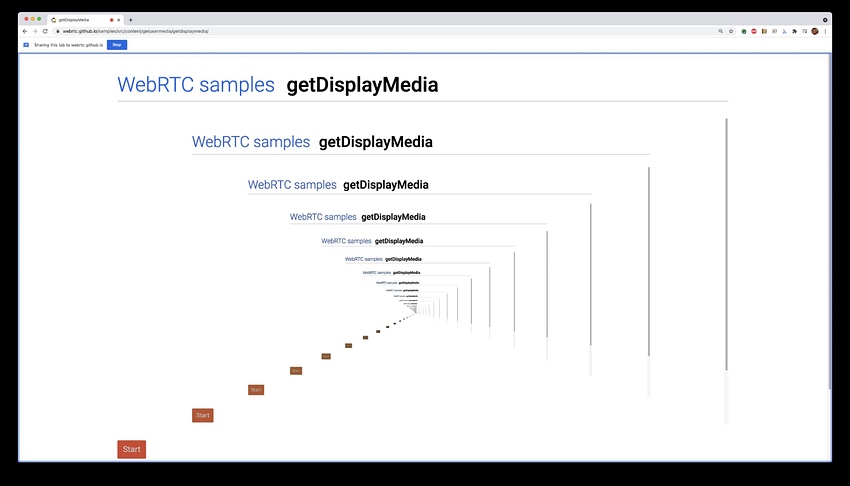Reload the page with the refresh icon
Screen dimensions: 850x486
(45, 31)
